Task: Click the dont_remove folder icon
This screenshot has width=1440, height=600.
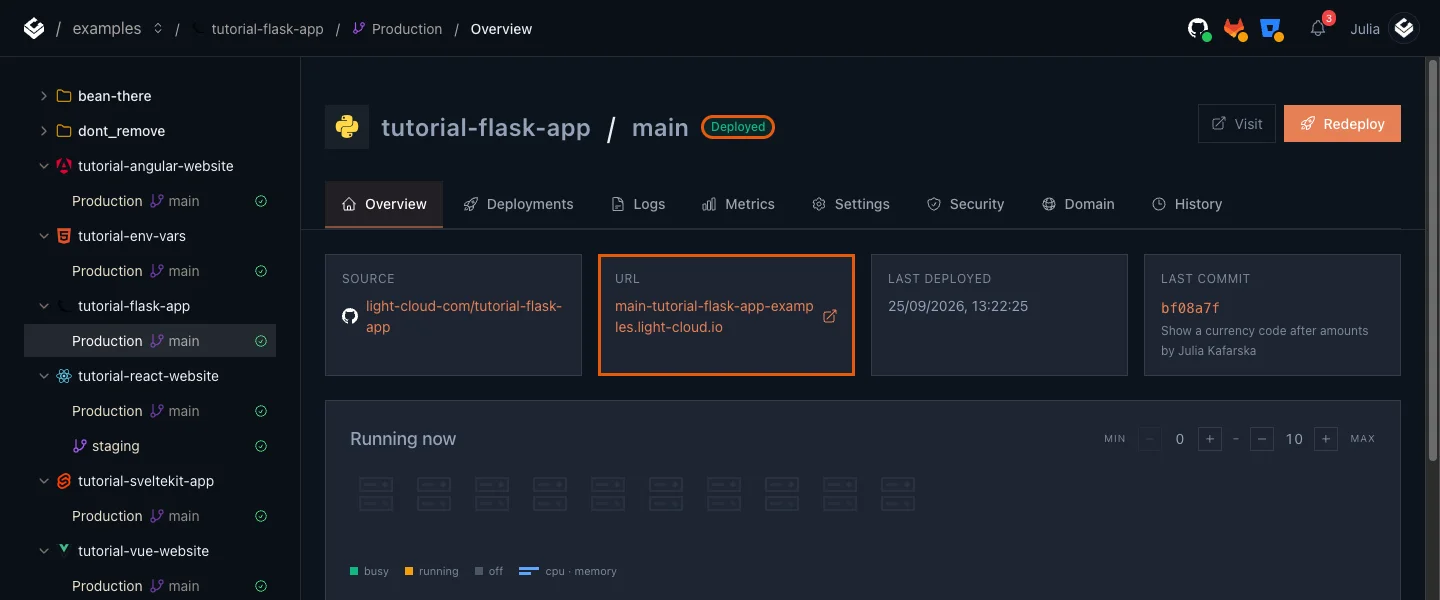Action: [x=64, y=131]
